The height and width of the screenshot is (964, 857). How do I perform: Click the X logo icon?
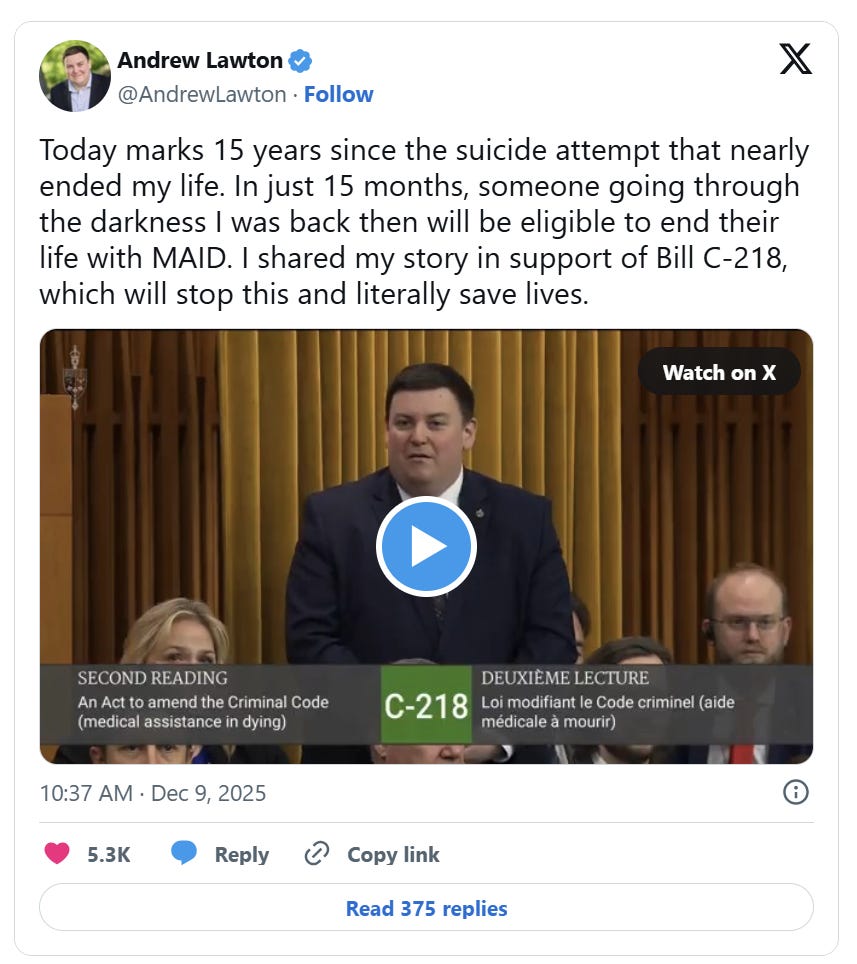click(796, 59)
